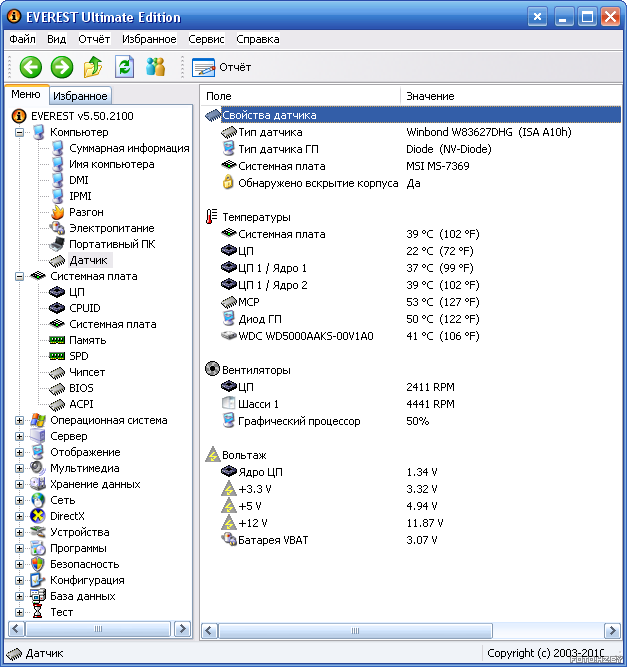
Task: Click the Поле column header
Action: tap(300, 96)
